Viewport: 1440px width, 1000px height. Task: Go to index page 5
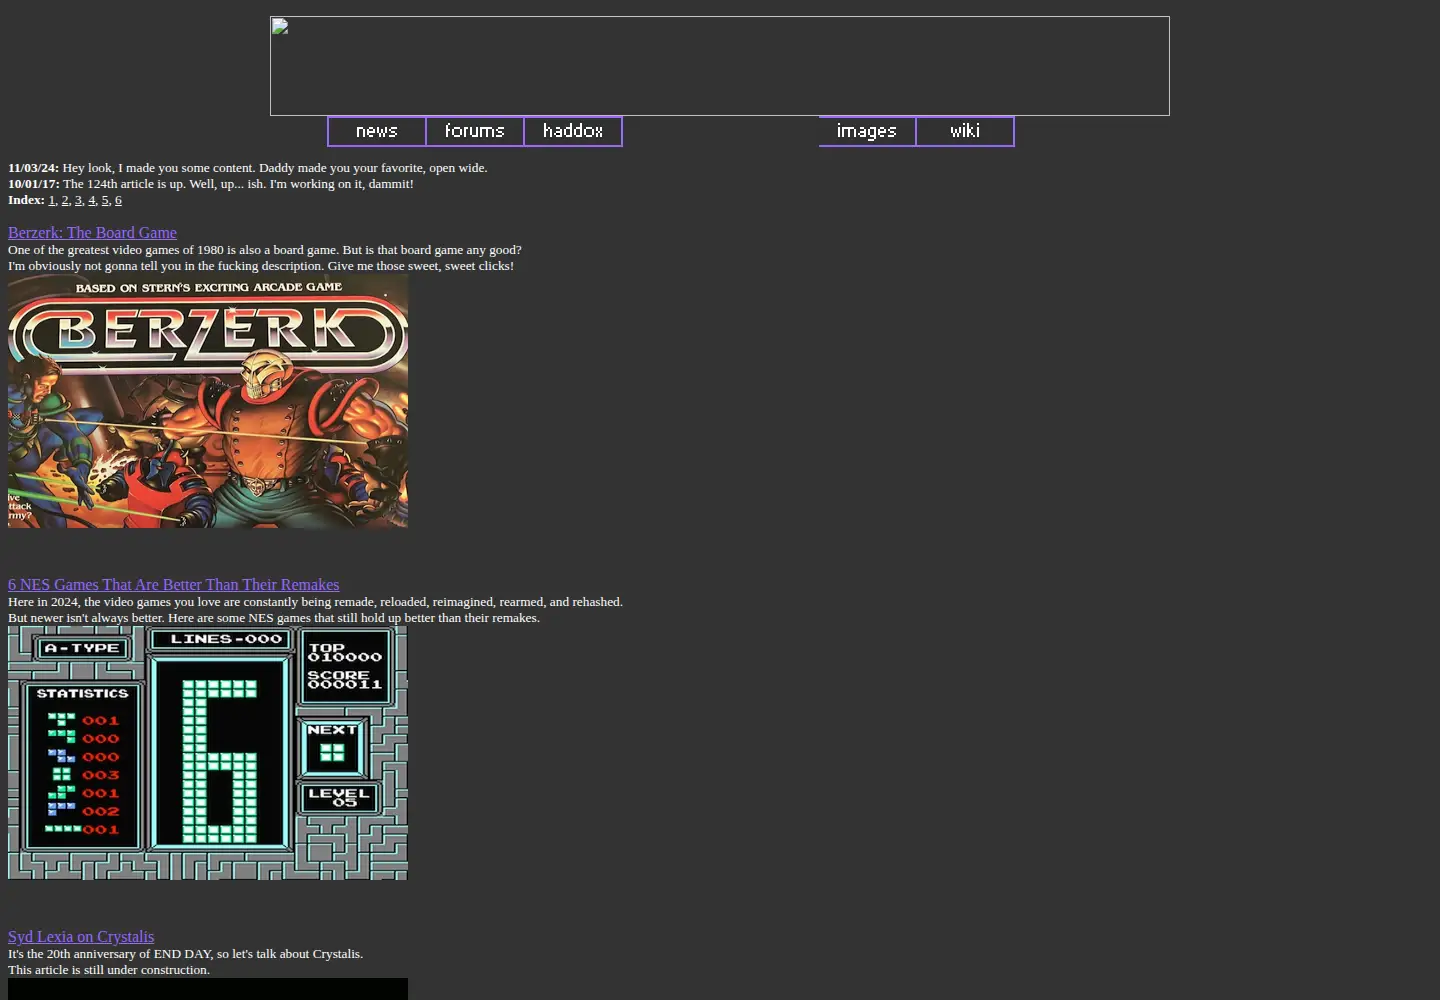(105, 200)
